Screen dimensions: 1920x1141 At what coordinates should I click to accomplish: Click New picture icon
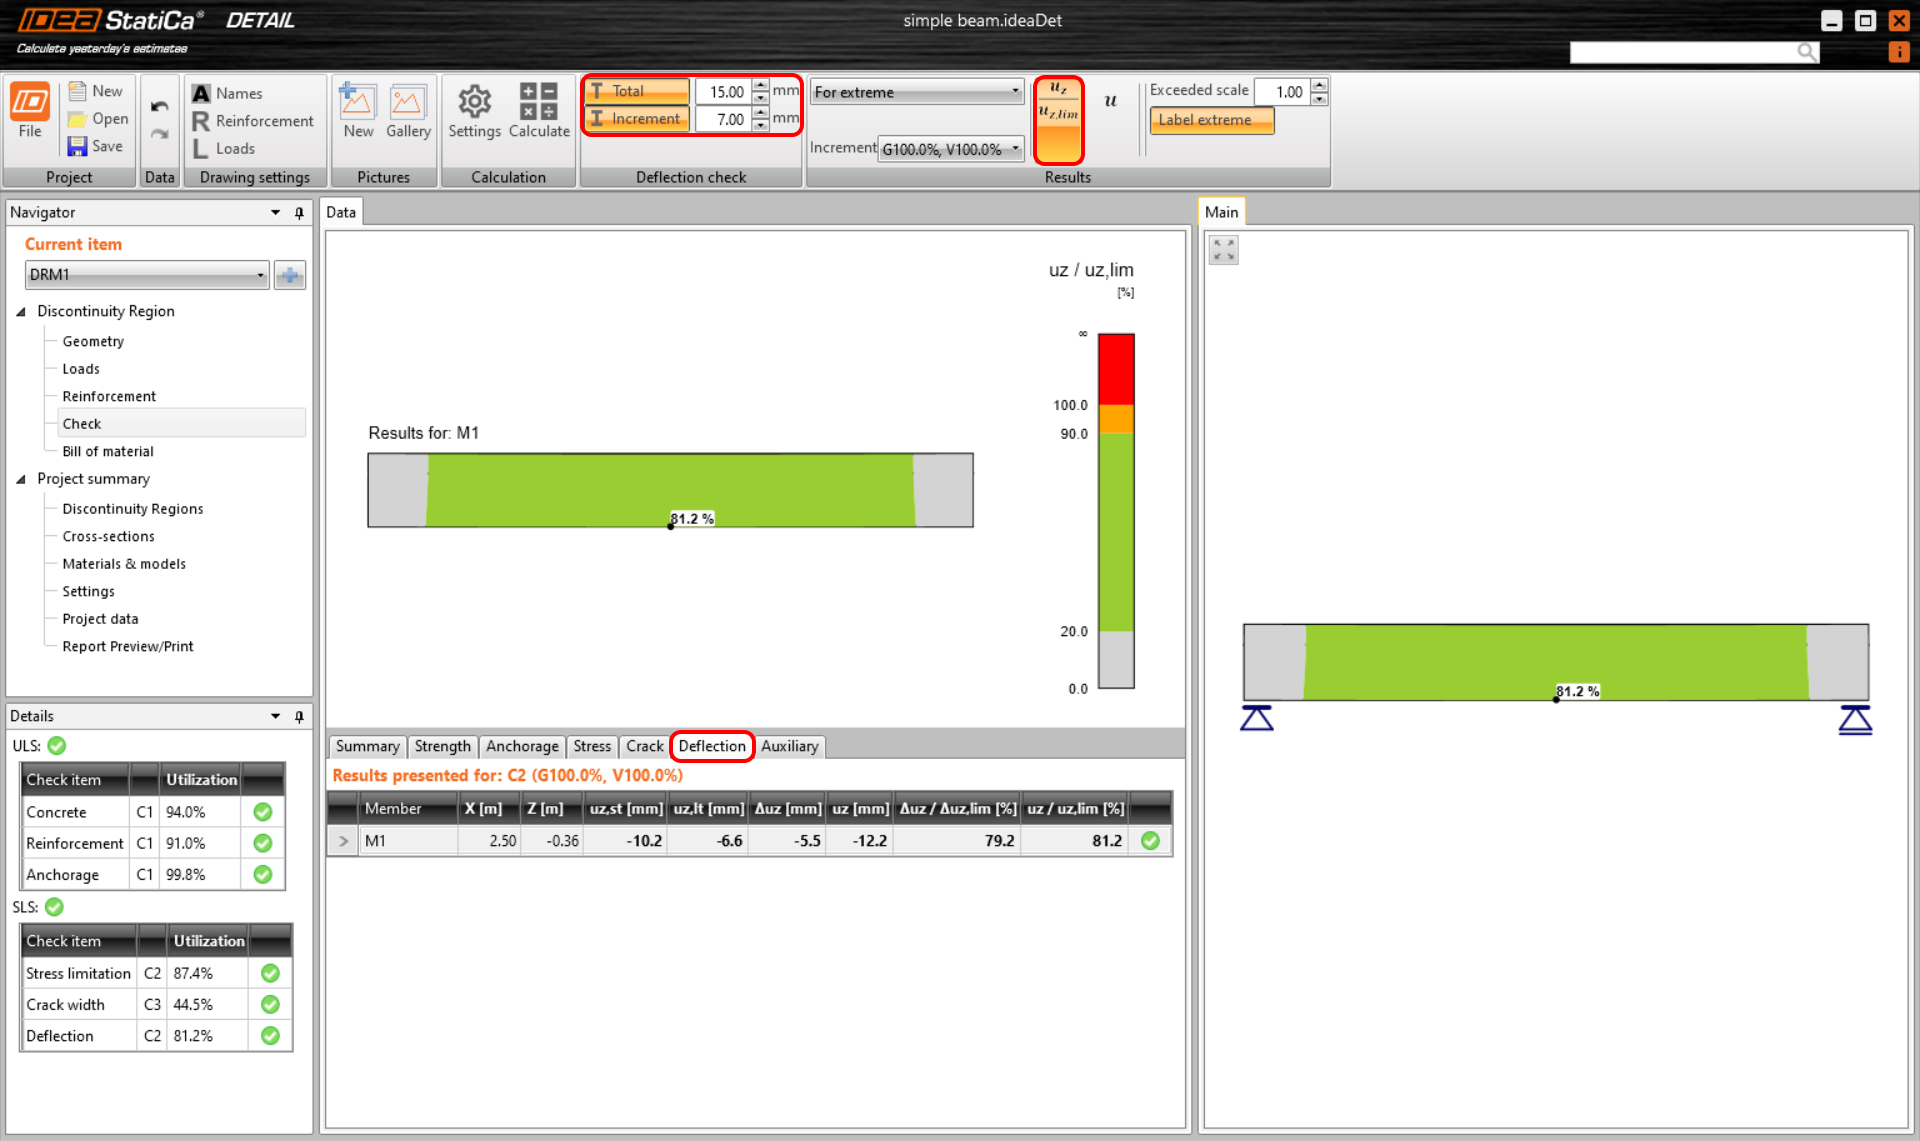(x=357, y=103)
